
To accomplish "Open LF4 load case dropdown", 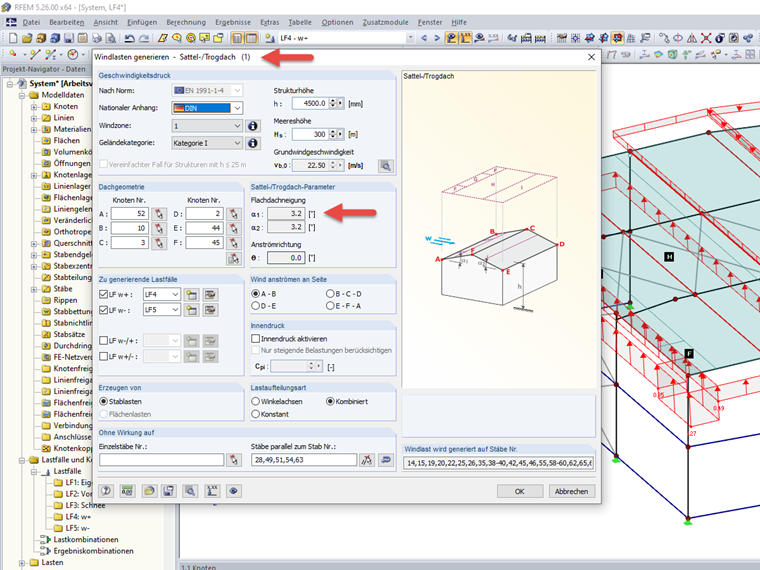I will coord(175,294).
